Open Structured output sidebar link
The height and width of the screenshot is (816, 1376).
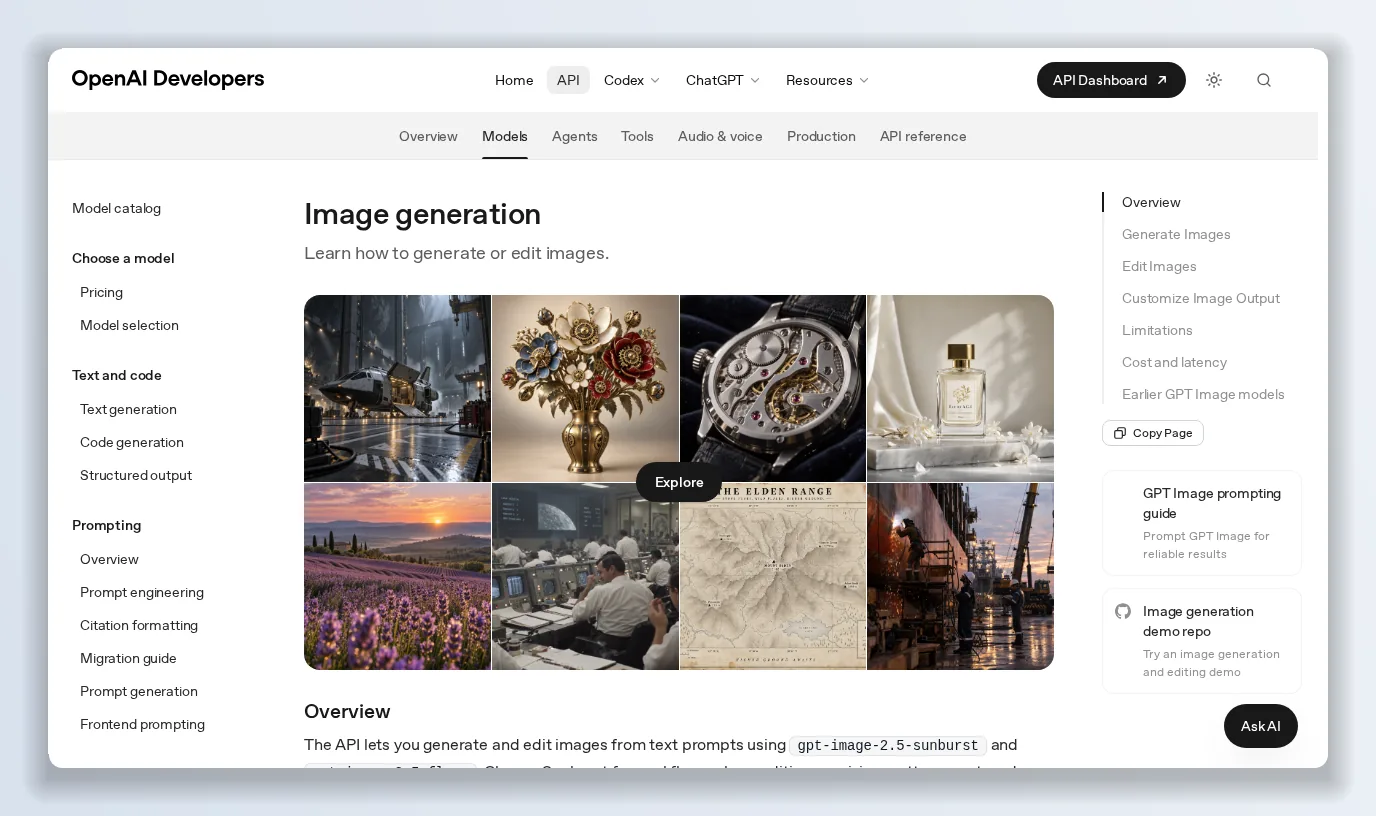tap(136, 475)
